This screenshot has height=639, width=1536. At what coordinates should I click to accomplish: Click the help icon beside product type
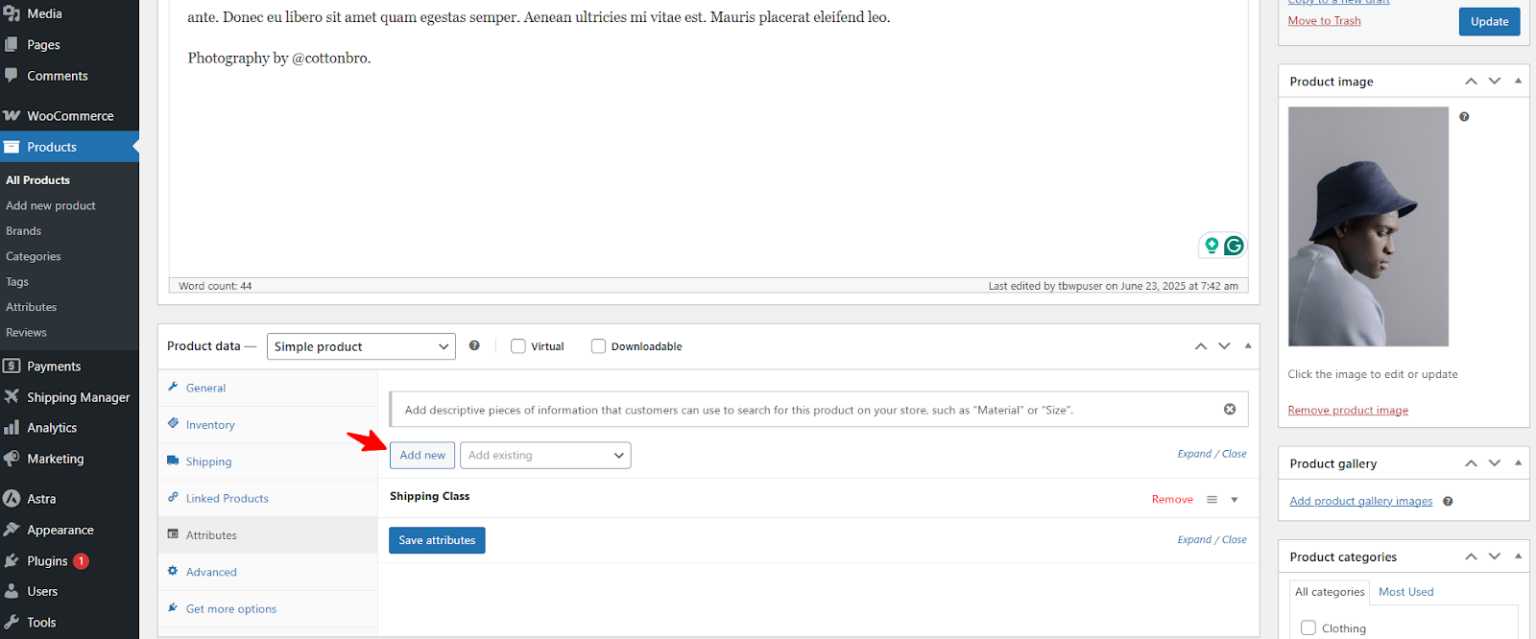(474, 346)
